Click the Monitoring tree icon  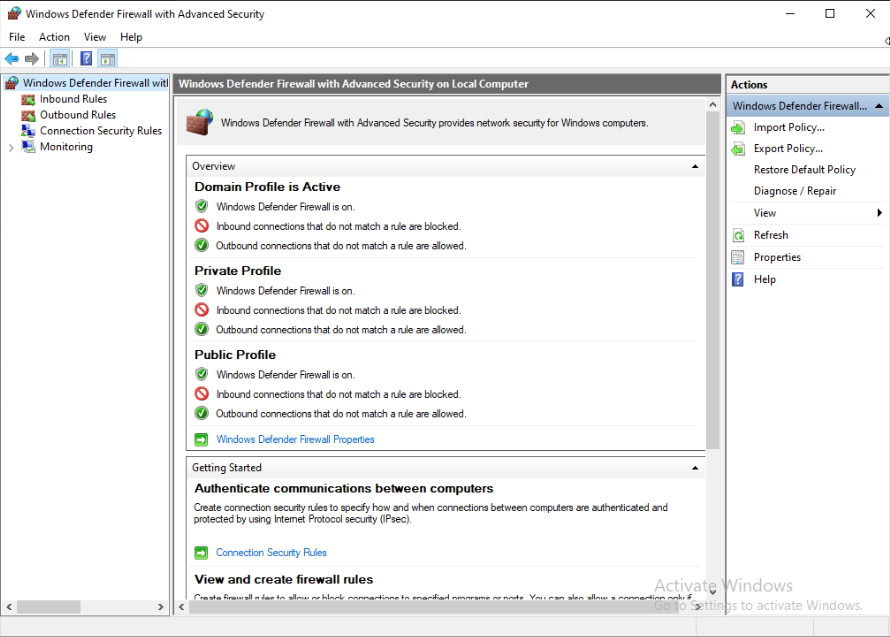(28, 146)
